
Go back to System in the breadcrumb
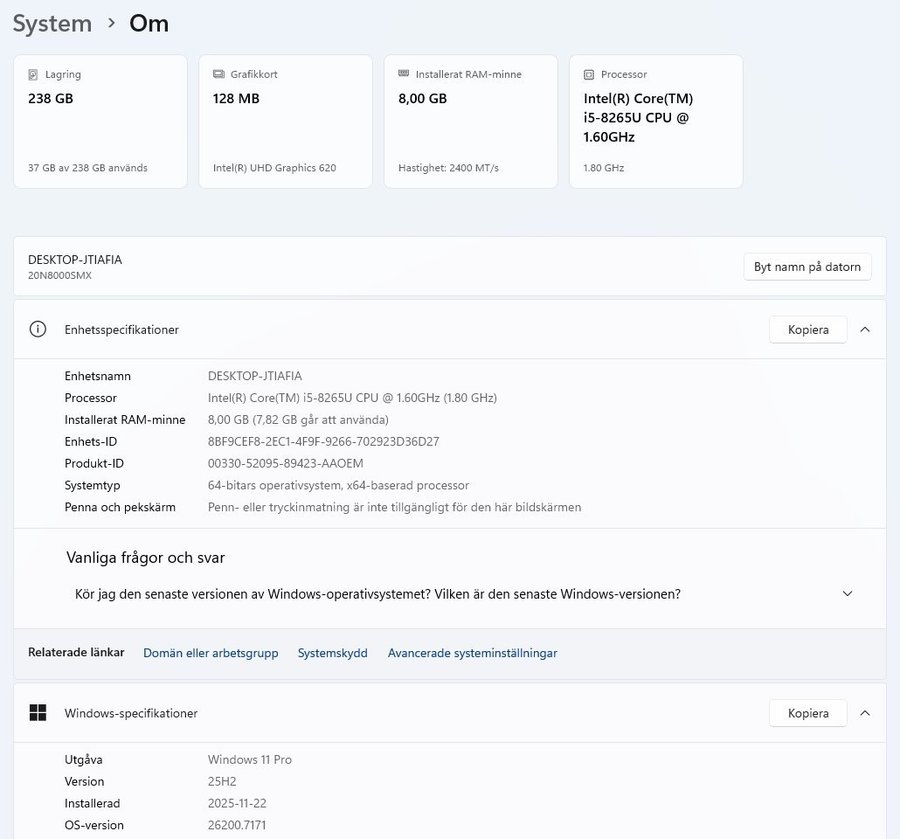pyautogui.click(x=52, y=24)
